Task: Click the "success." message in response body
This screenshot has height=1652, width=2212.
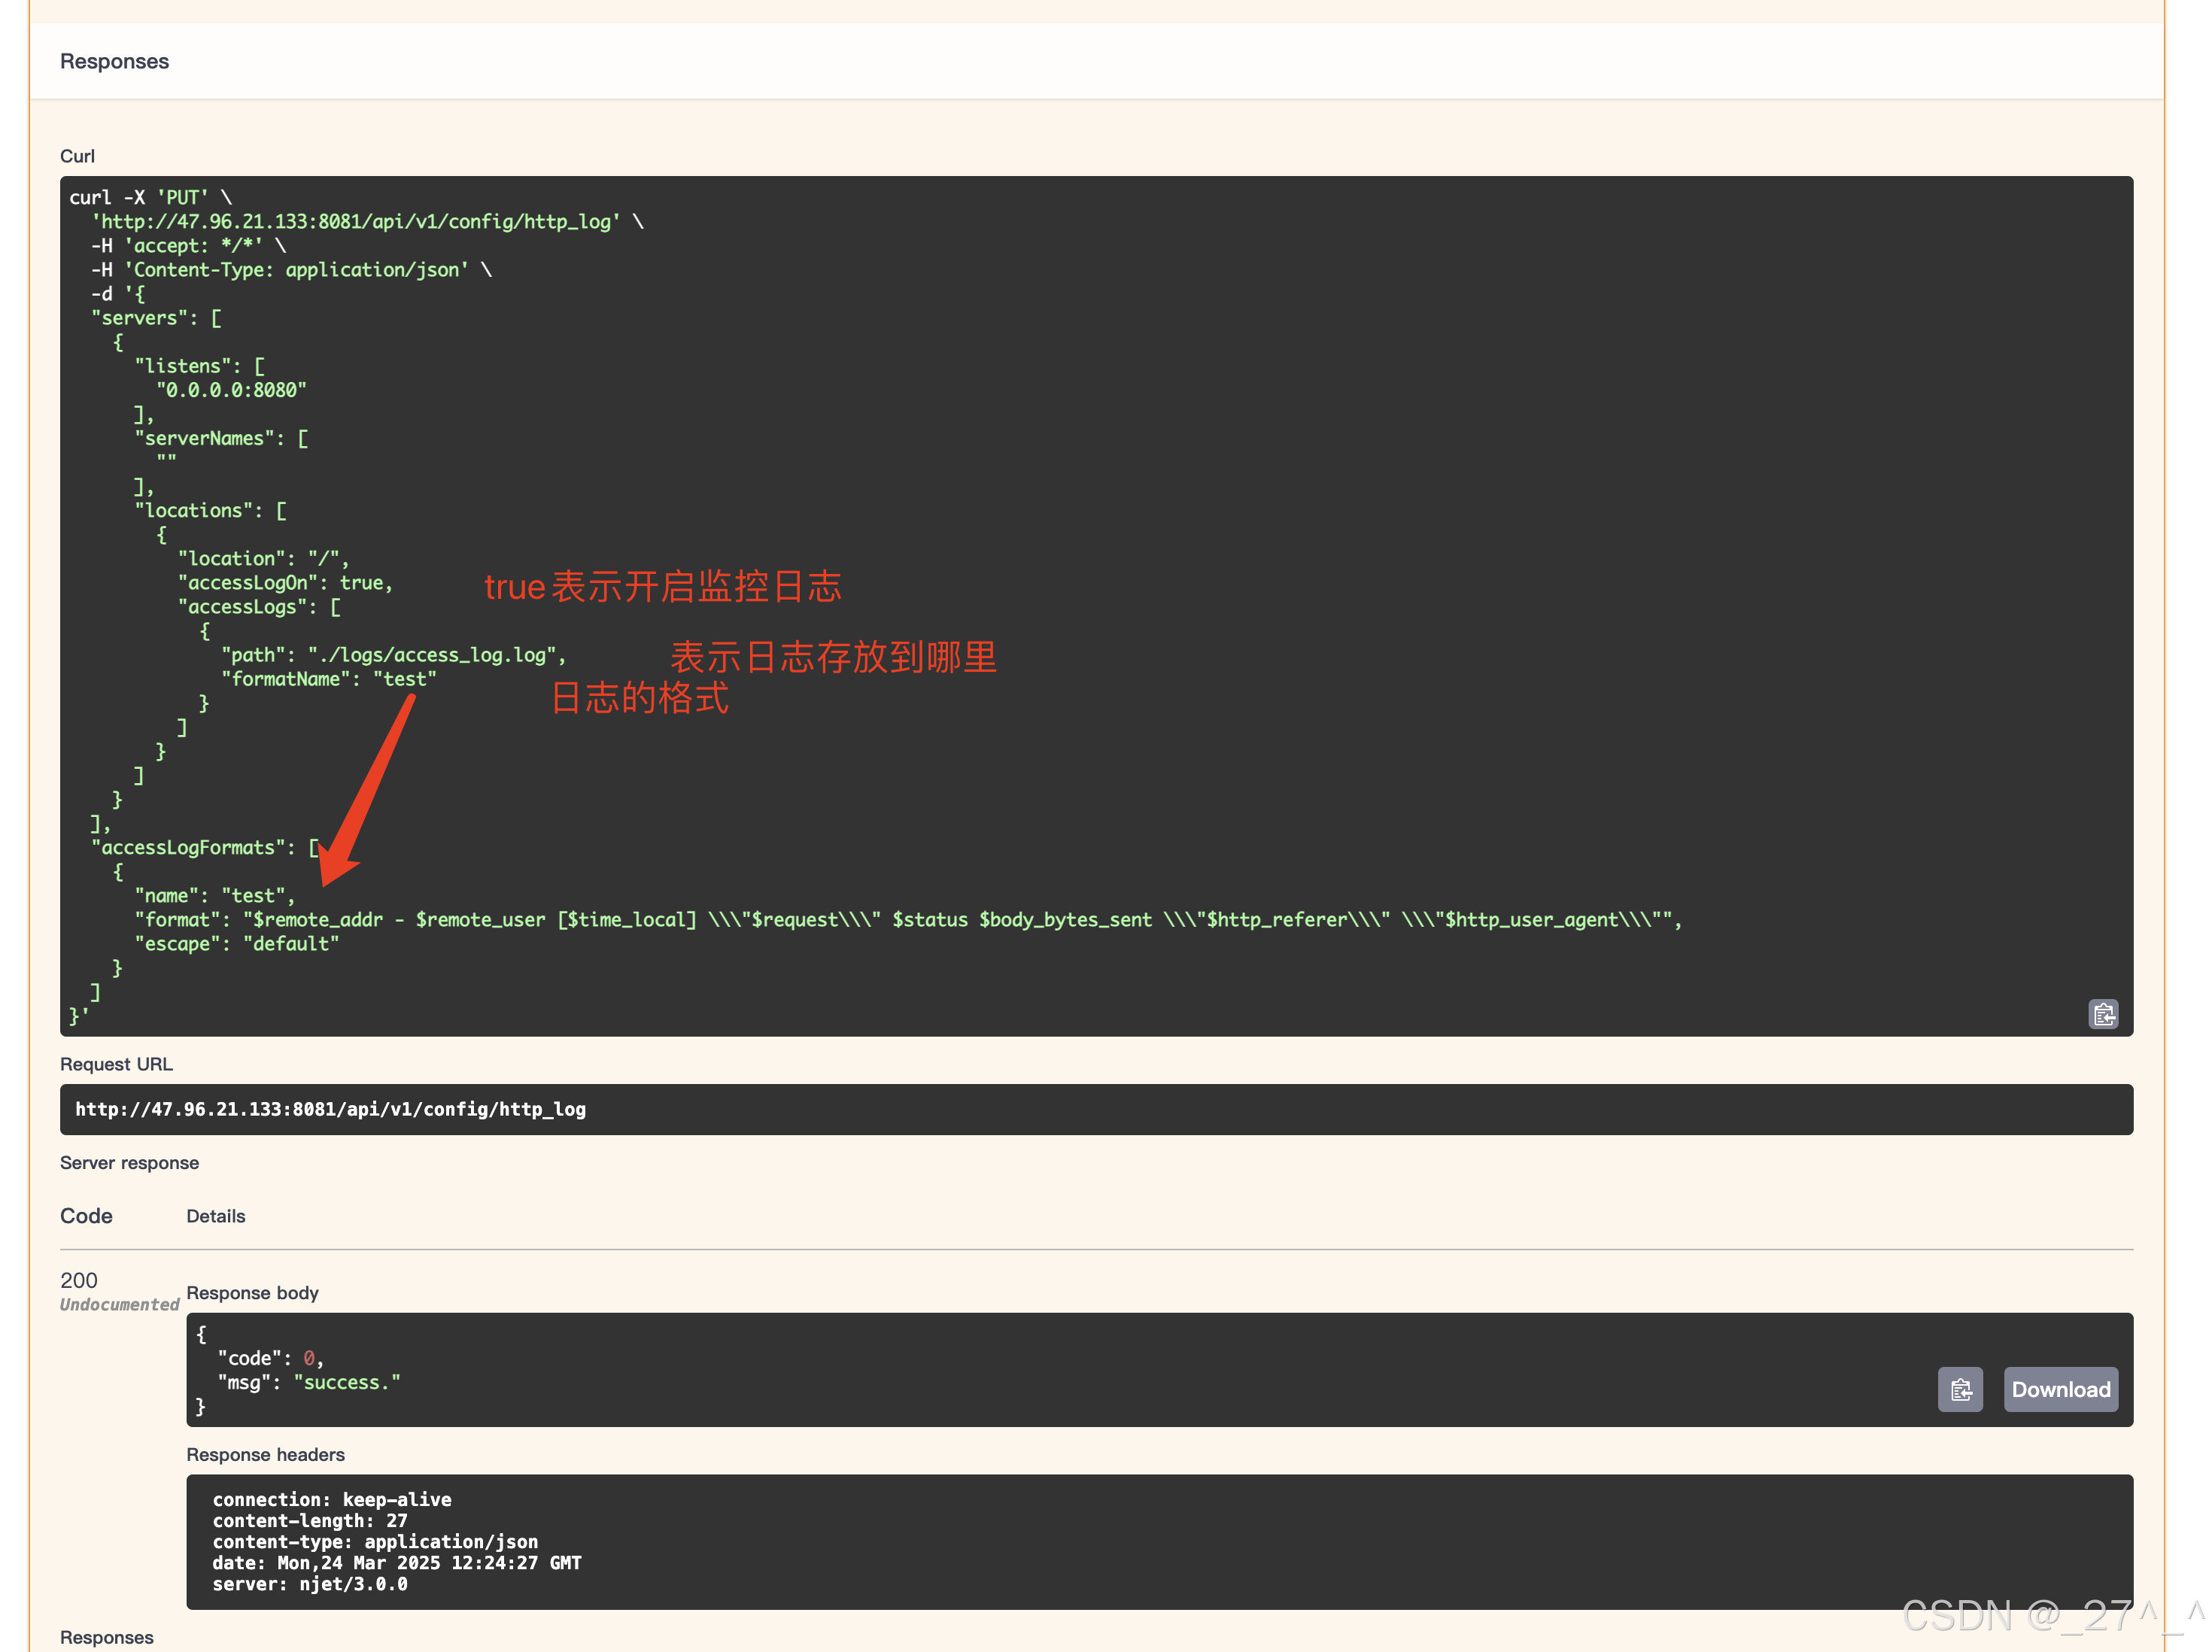Action: click(x=346, y=1382)
